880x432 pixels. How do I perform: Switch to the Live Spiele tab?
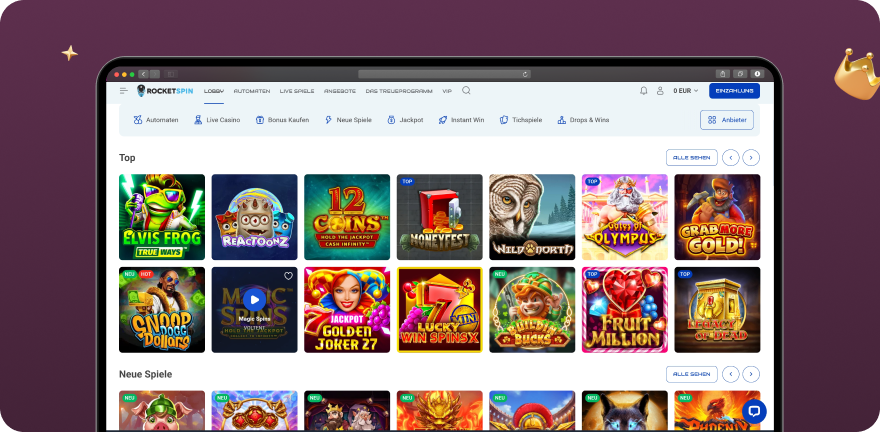pos(297,91)
